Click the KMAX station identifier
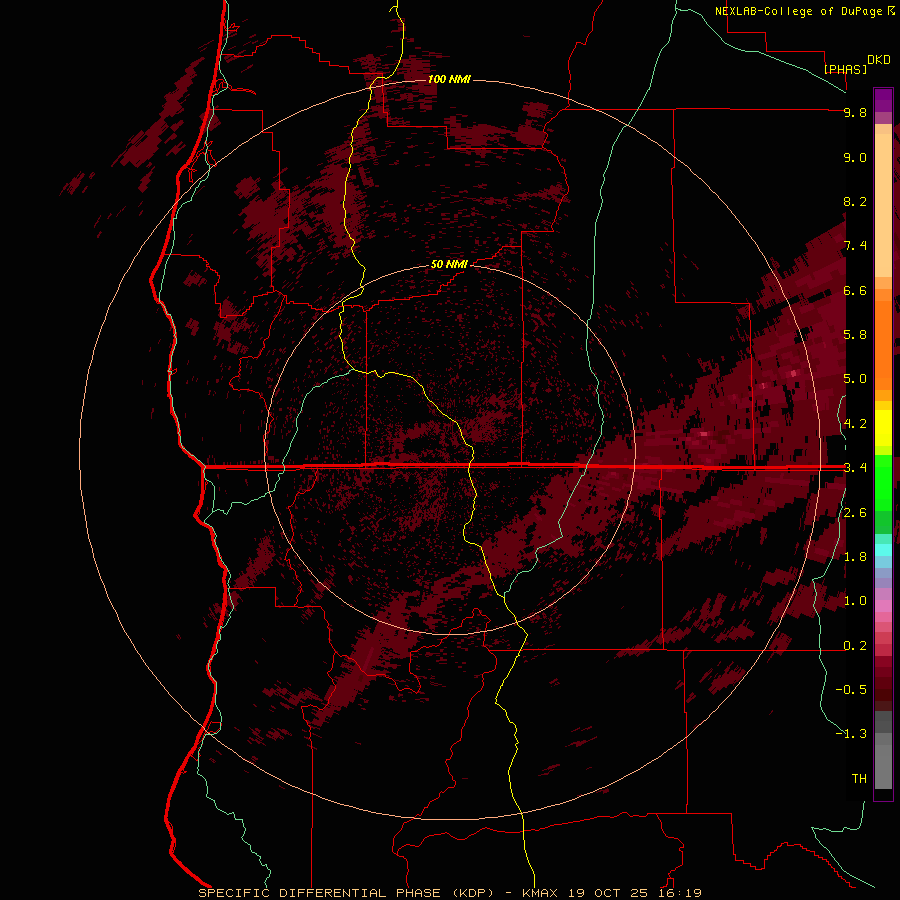900x900 pixels. click(x=540, y=893)
